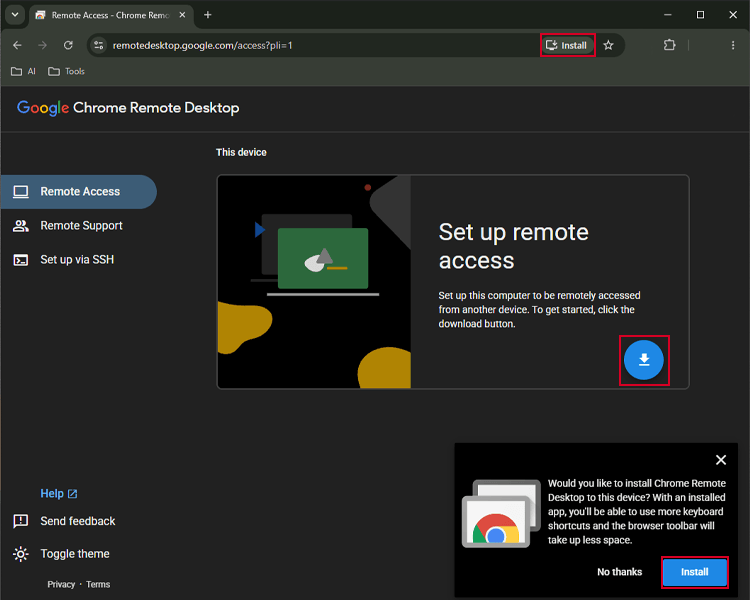Select the Remote Access browser tab

point(111,15)
